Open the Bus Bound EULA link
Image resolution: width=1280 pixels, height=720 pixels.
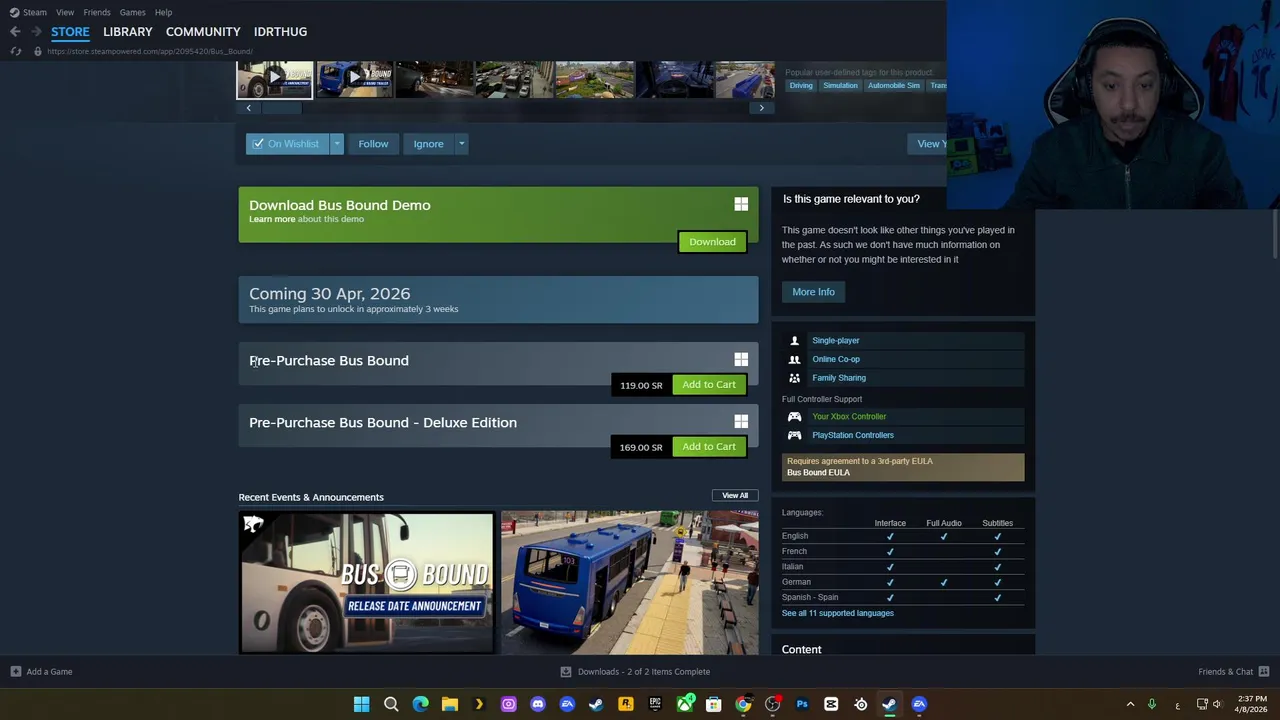(x=818, y=473)
